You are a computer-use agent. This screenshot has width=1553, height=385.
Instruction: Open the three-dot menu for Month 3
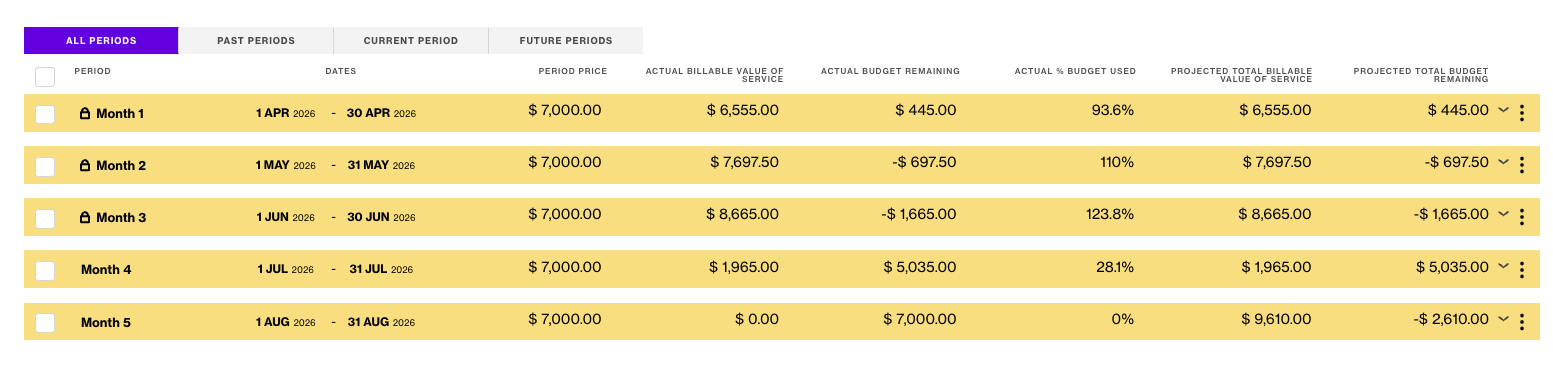pos(1521,218)
